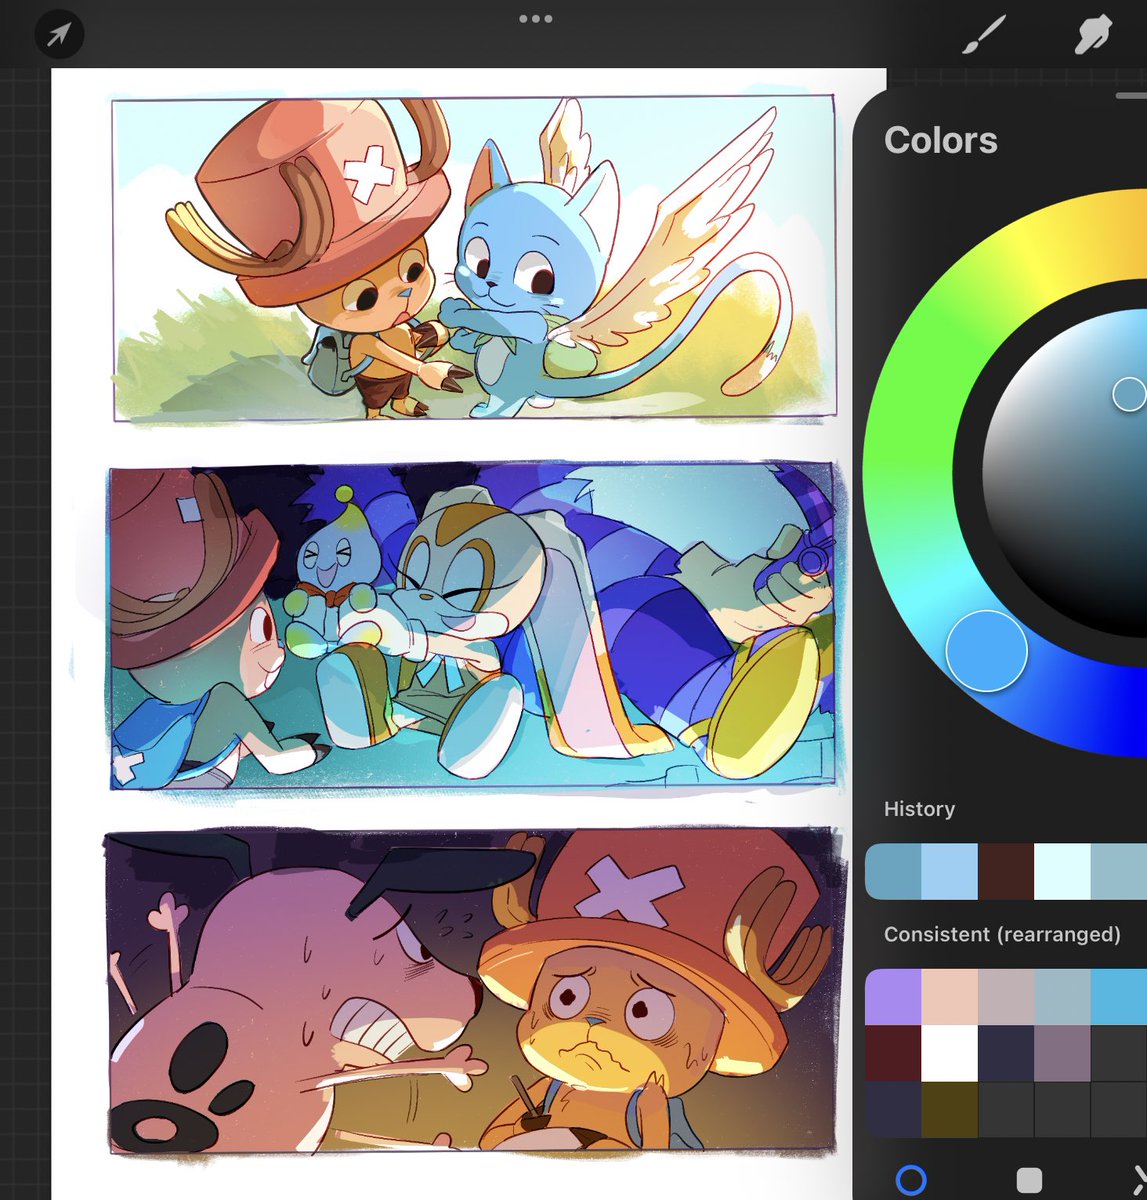Select the Brush tool in top bar
1147x1200 pixels.
pos(984,35)
